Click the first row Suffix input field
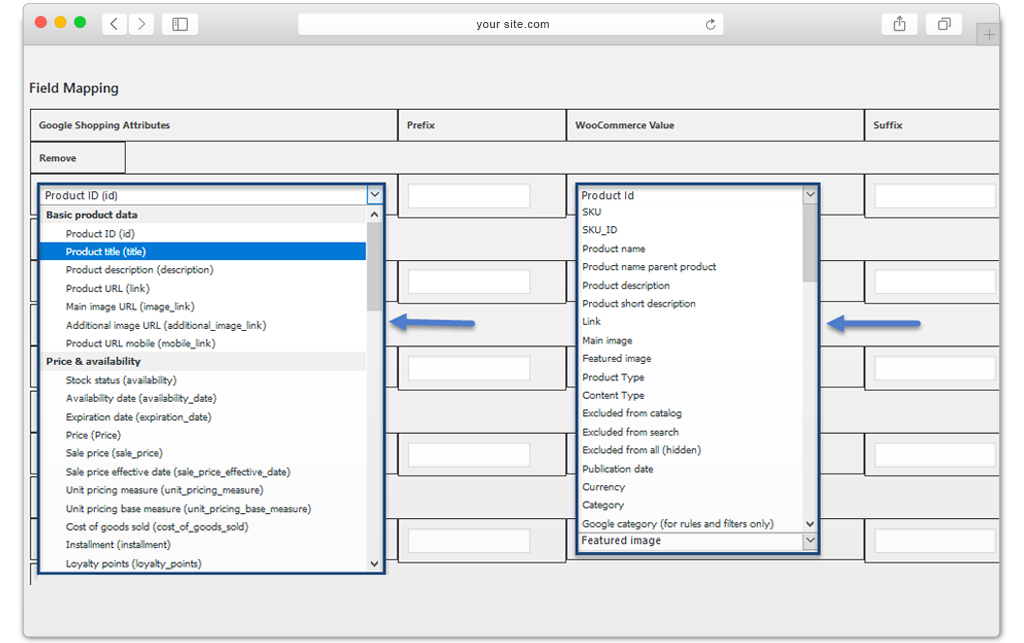 click(935, 196)
